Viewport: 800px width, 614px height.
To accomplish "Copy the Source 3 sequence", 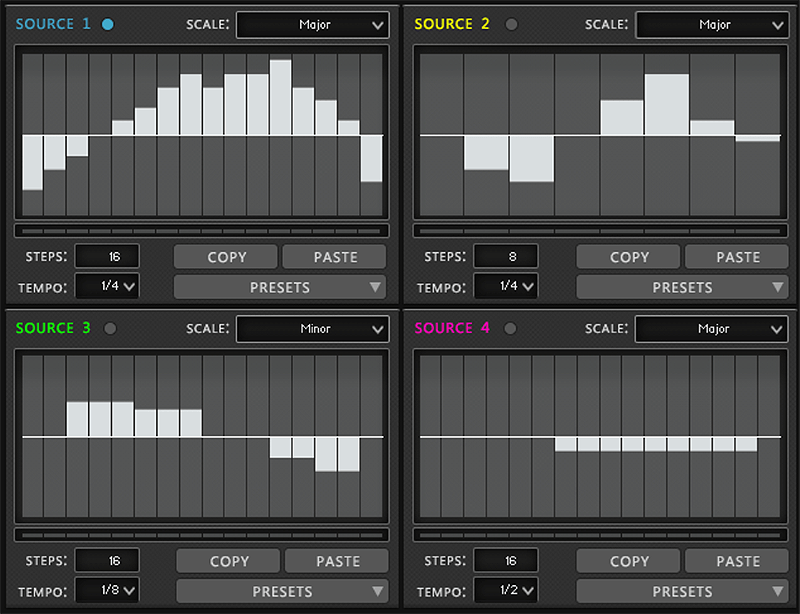I will point(229,561).
